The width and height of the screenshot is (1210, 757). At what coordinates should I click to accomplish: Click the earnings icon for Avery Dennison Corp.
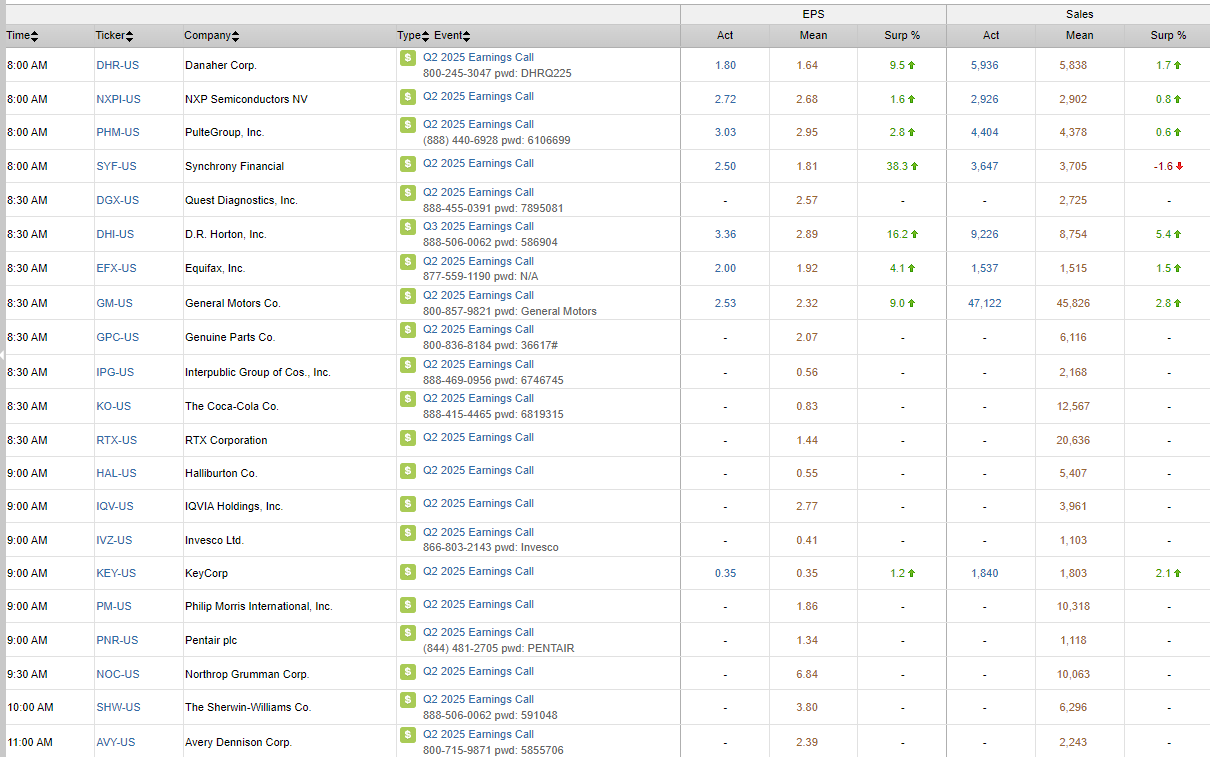pos(407,735)
